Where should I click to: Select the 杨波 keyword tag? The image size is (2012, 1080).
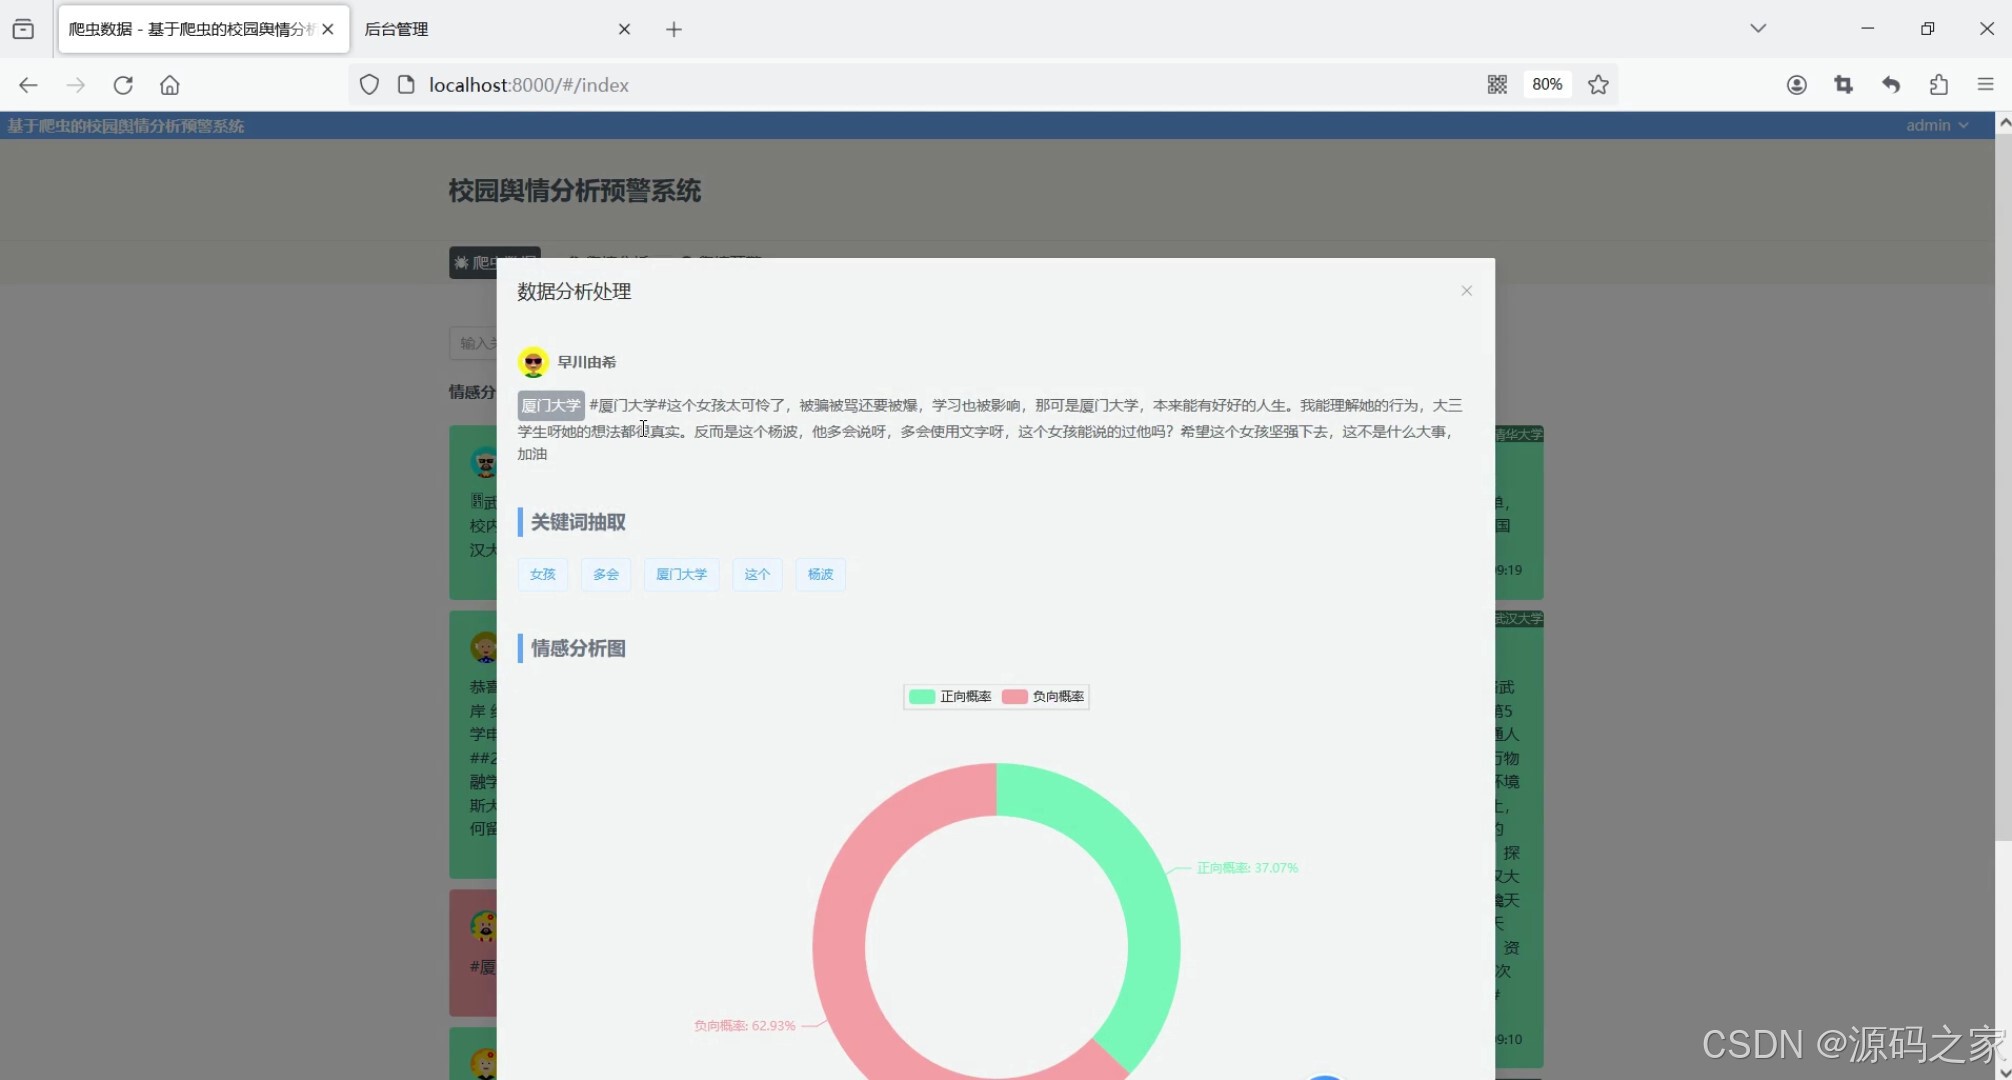coord(820,574)
